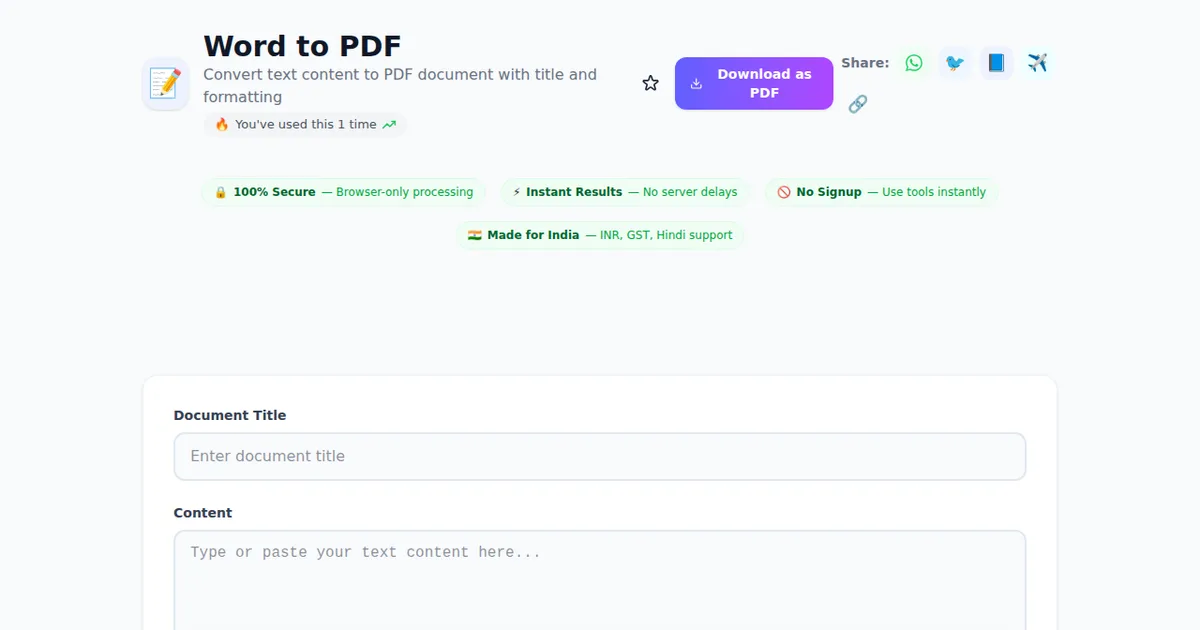Click the Document Title field label

click(230, 415)
